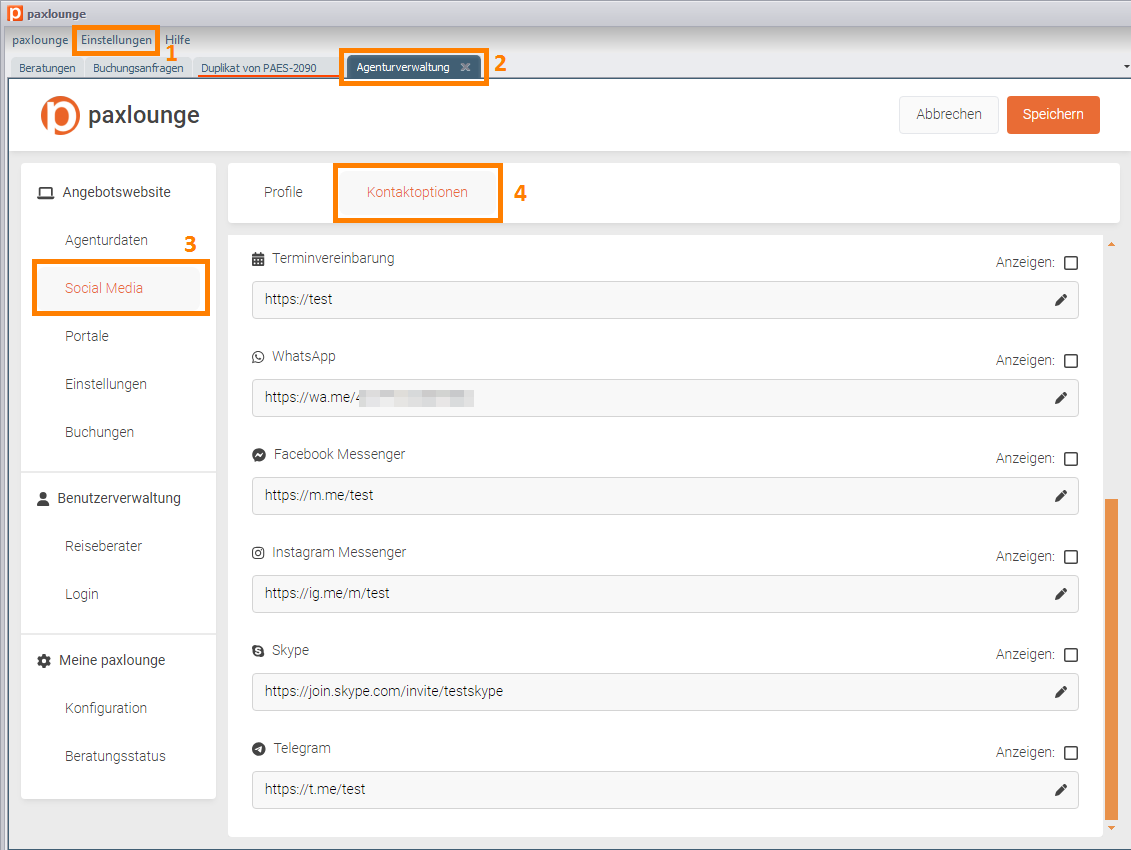This screenshot has height=850, width=1131.
Task: Click the gear icon beside Meine paxlounge
Action: tap(44, 661)
